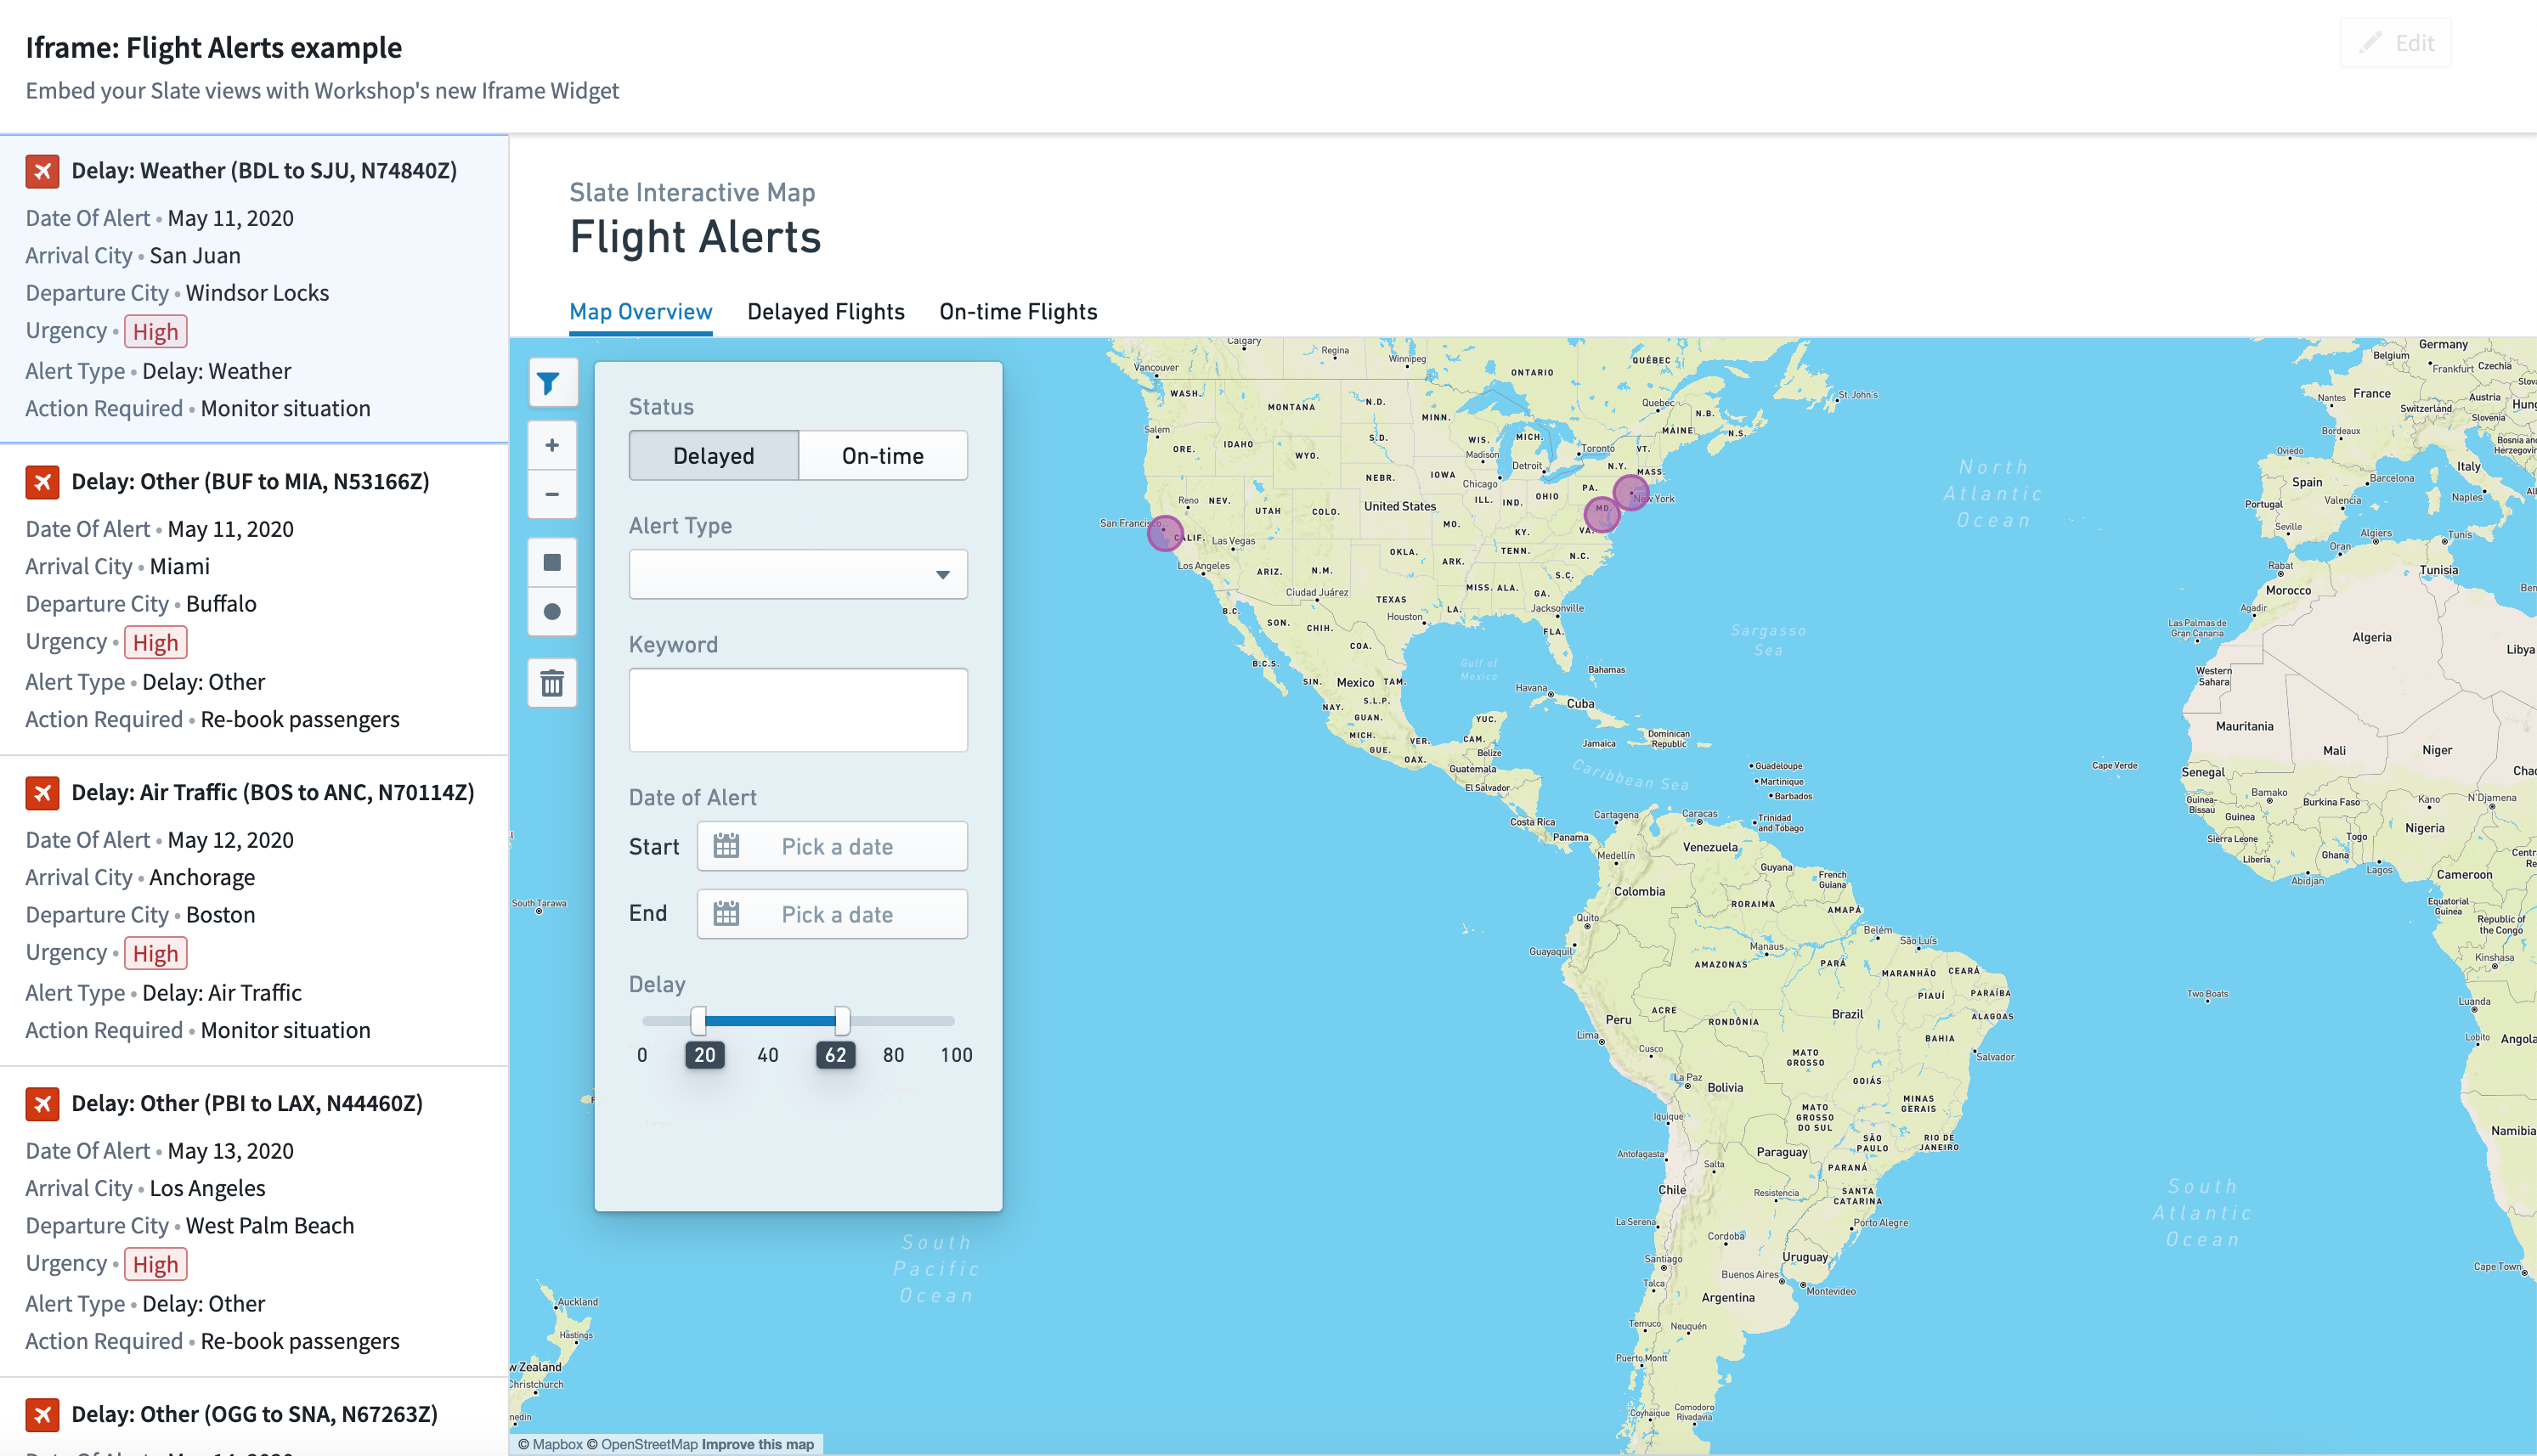Click the circle draw tool icon
This screenshot has height=1456, width=2537.
(x=552, y=612)
